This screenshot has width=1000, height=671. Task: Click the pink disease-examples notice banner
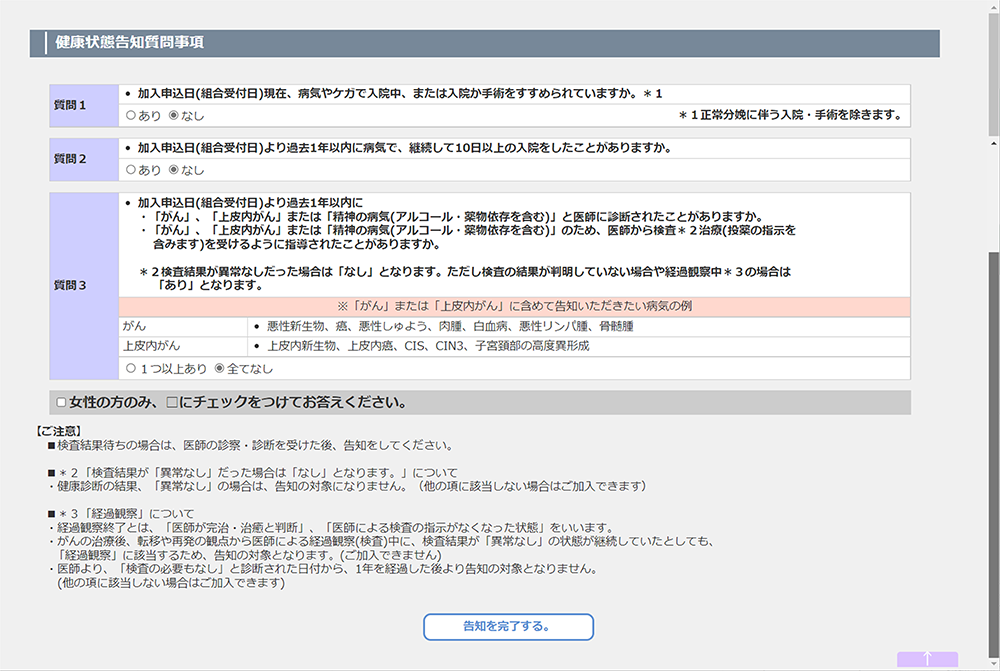514,307
